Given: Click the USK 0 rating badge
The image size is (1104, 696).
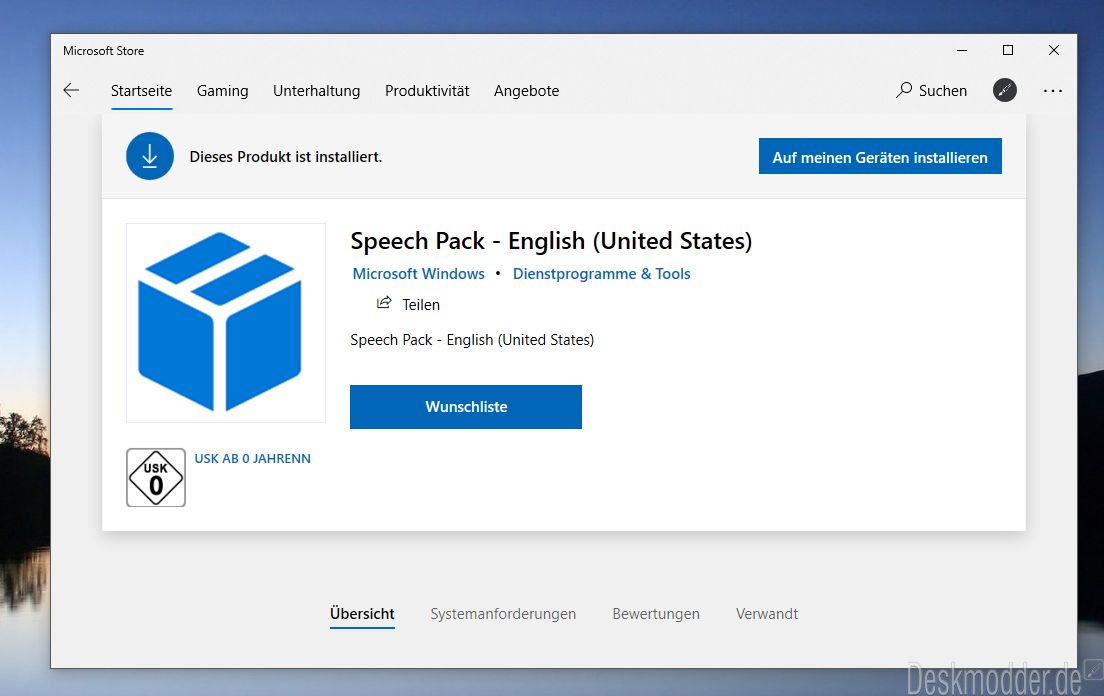Looking at the screenshot, I should click(156, 478).
